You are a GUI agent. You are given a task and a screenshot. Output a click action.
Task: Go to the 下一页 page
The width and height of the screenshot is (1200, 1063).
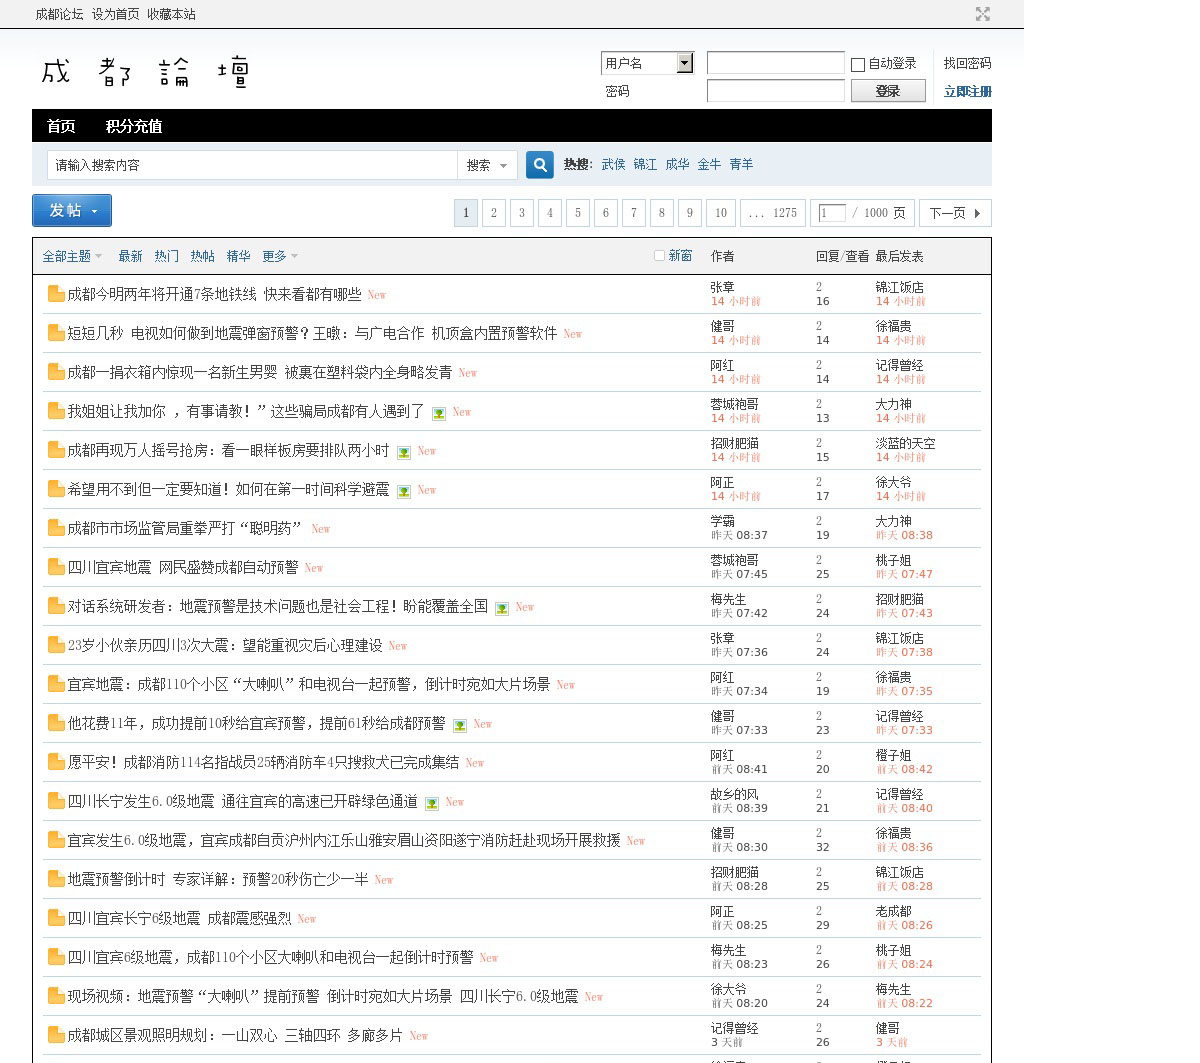[955, 213]
